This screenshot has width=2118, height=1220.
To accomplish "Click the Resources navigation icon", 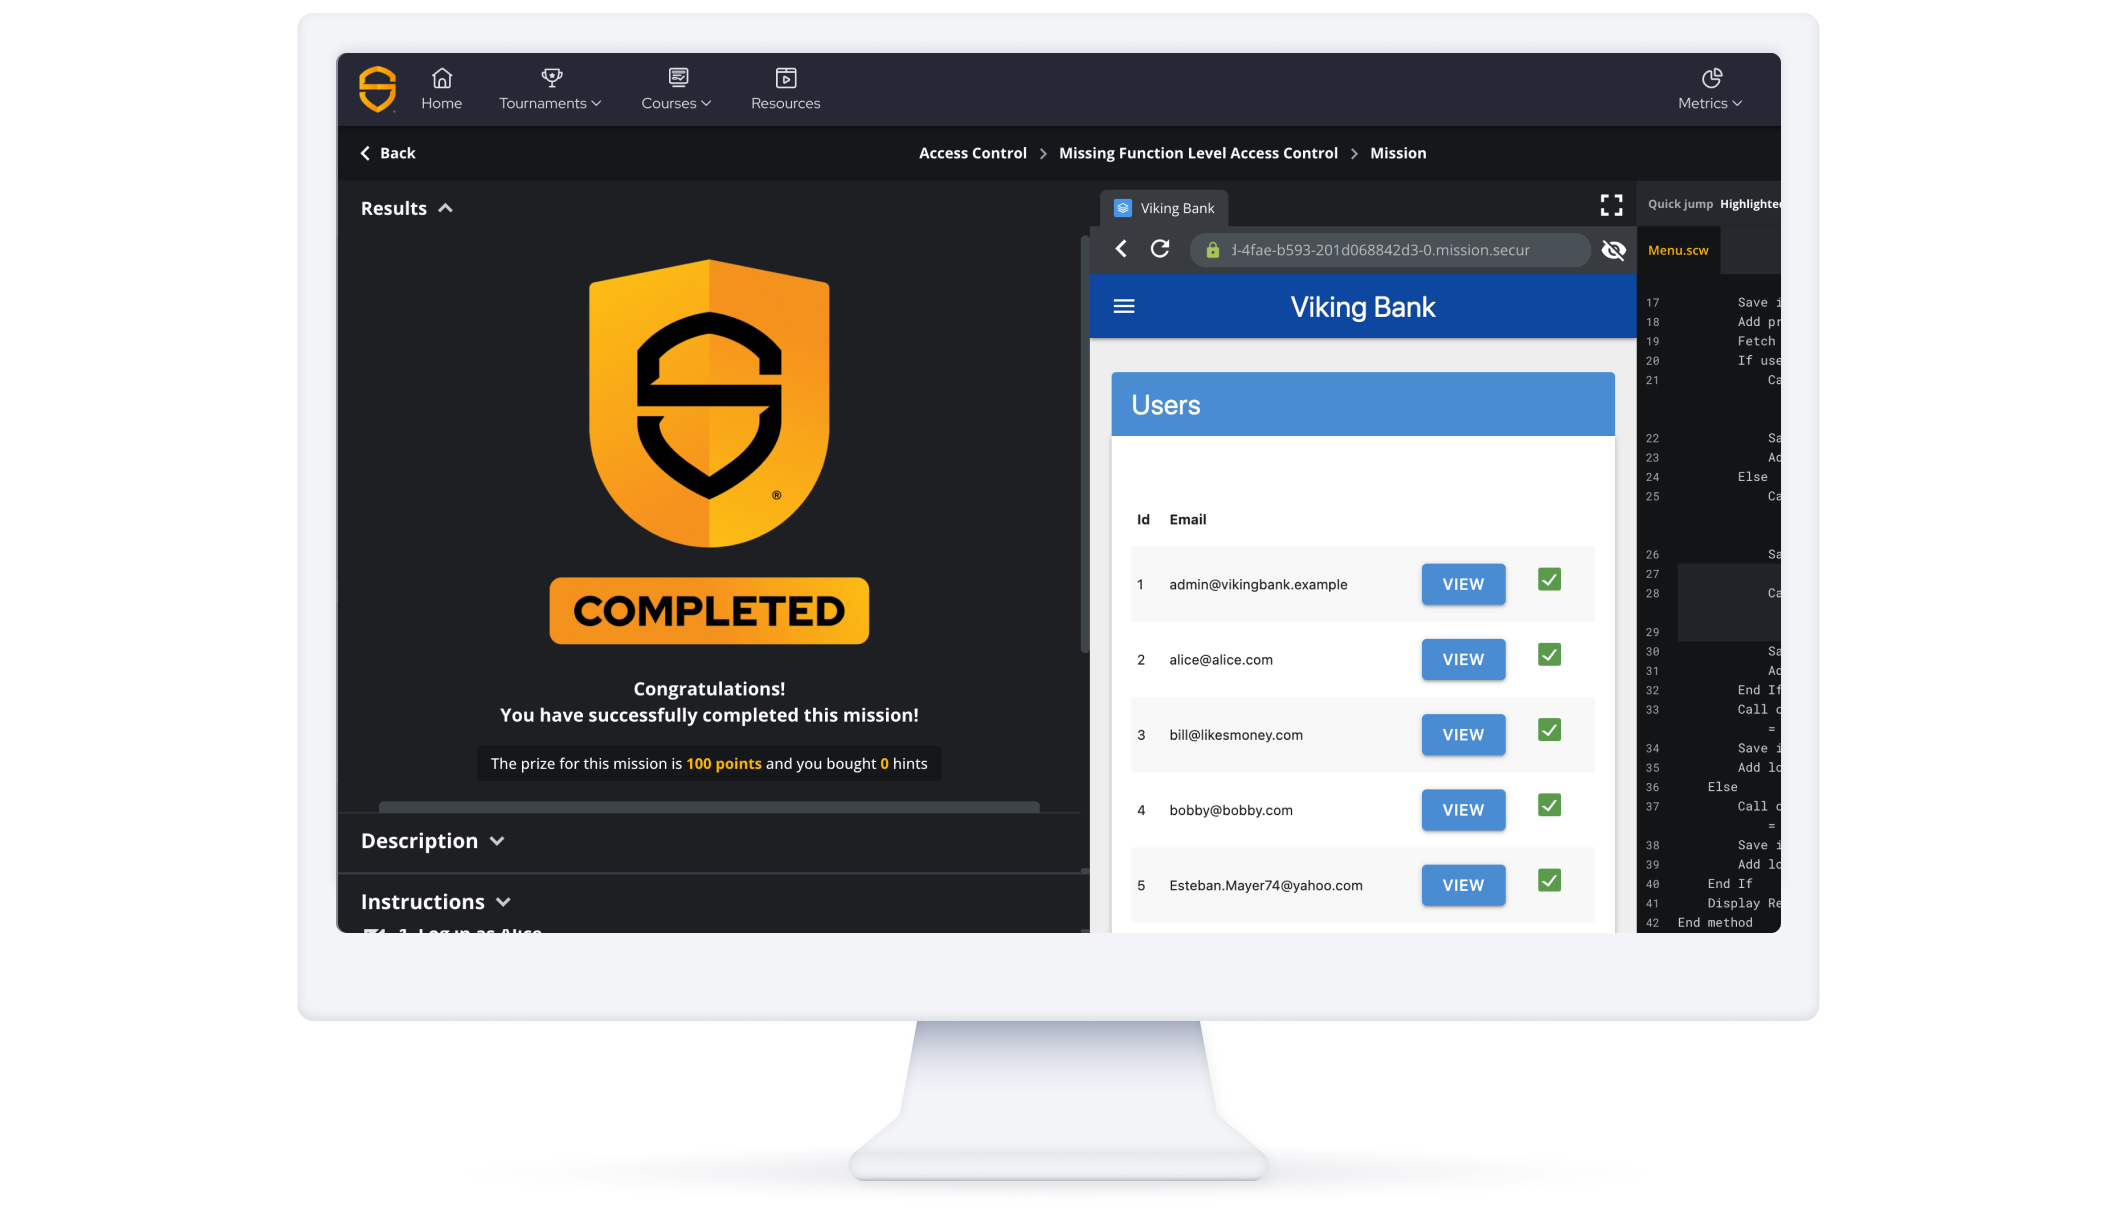I will [786, 76].
